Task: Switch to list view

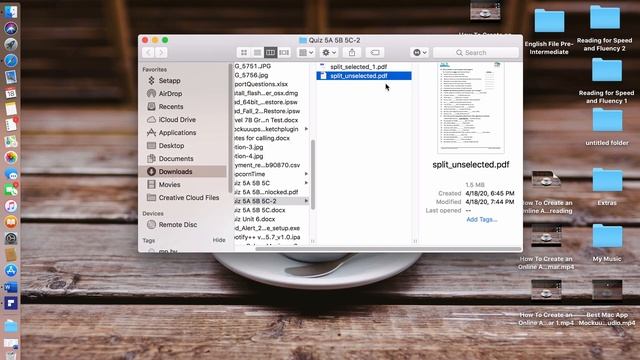Action: click(257, 52)
